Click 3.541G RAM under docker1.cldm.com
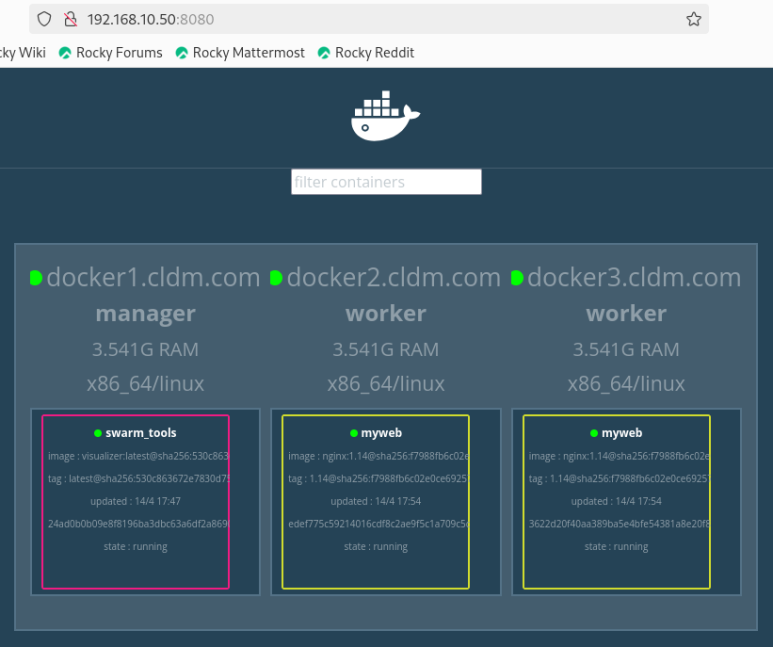Screen dimensions: 773x647 click(145, 350)
